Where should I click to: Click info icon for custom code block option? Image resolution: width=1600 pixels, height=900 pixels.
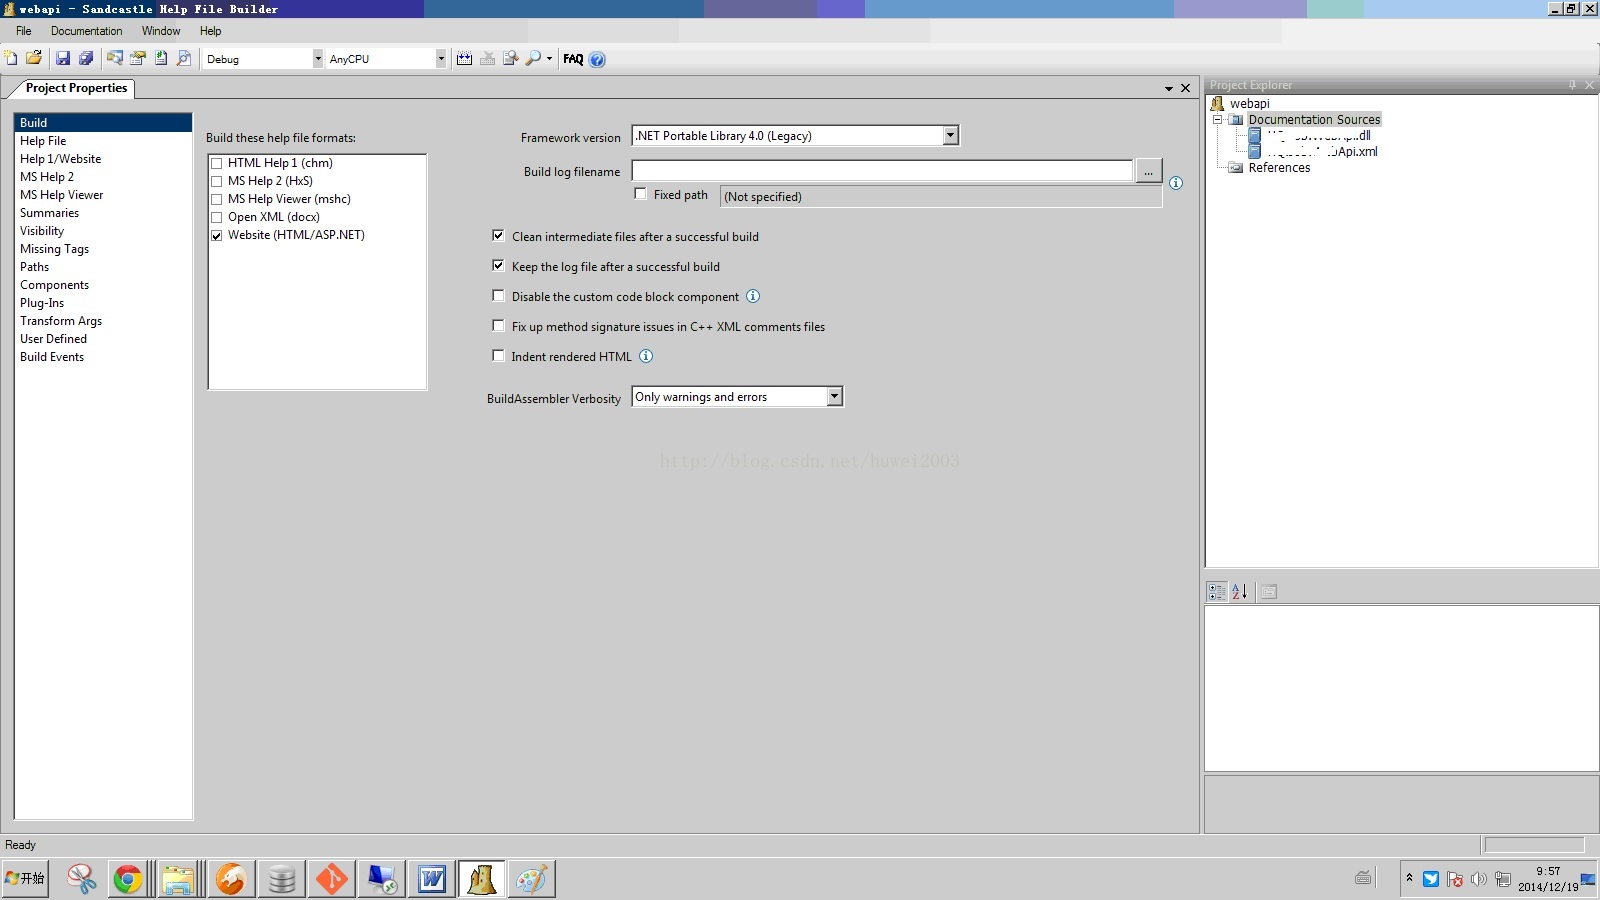[753, 296]
